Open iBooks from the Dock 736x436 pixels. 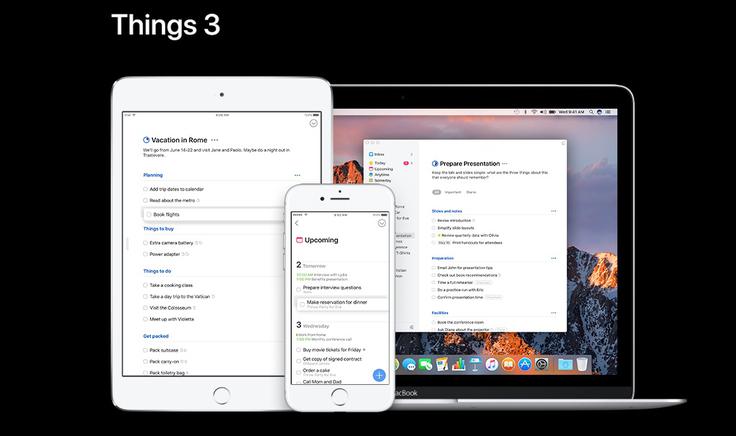(x=508, y=365)
